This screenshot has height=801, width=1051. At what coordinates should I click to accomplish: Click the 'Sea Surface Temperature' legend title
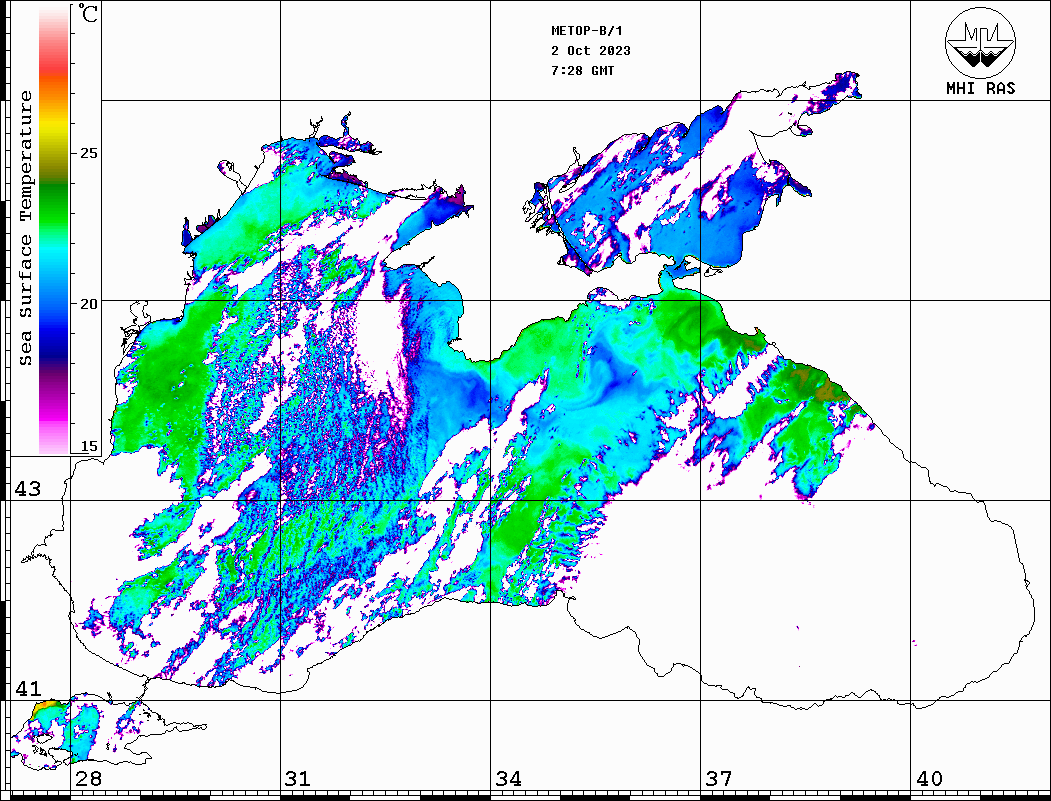tap(25, 229)
